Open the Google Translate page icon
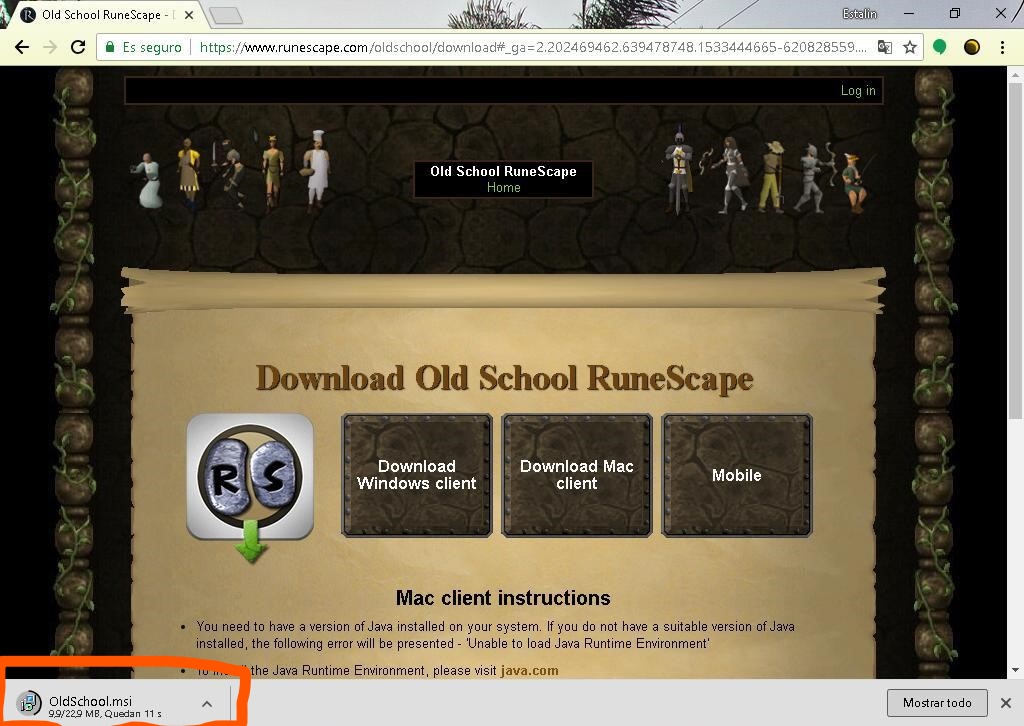This screenshot has width=1024, height=726. [x=884, y=47]
